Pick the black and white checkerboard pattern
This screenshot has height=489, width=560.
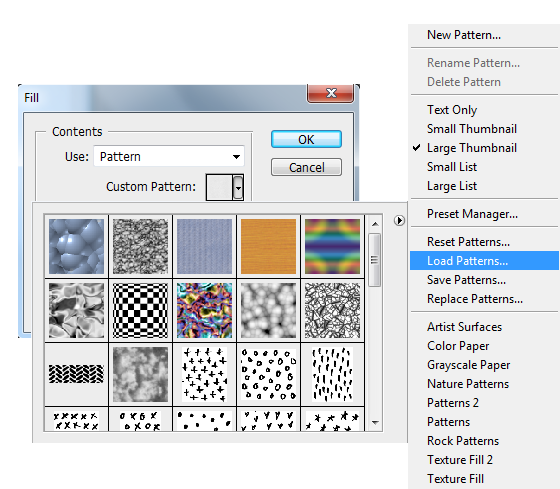pos(140,310)
